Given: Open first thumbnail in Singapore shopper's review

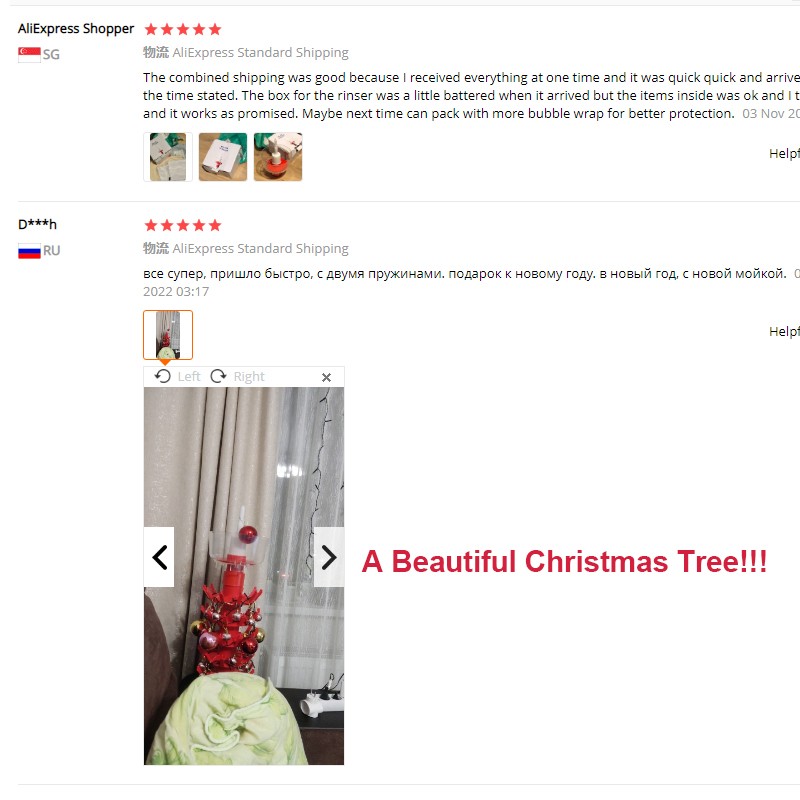Looking at the screenshot, I should 168,157.
